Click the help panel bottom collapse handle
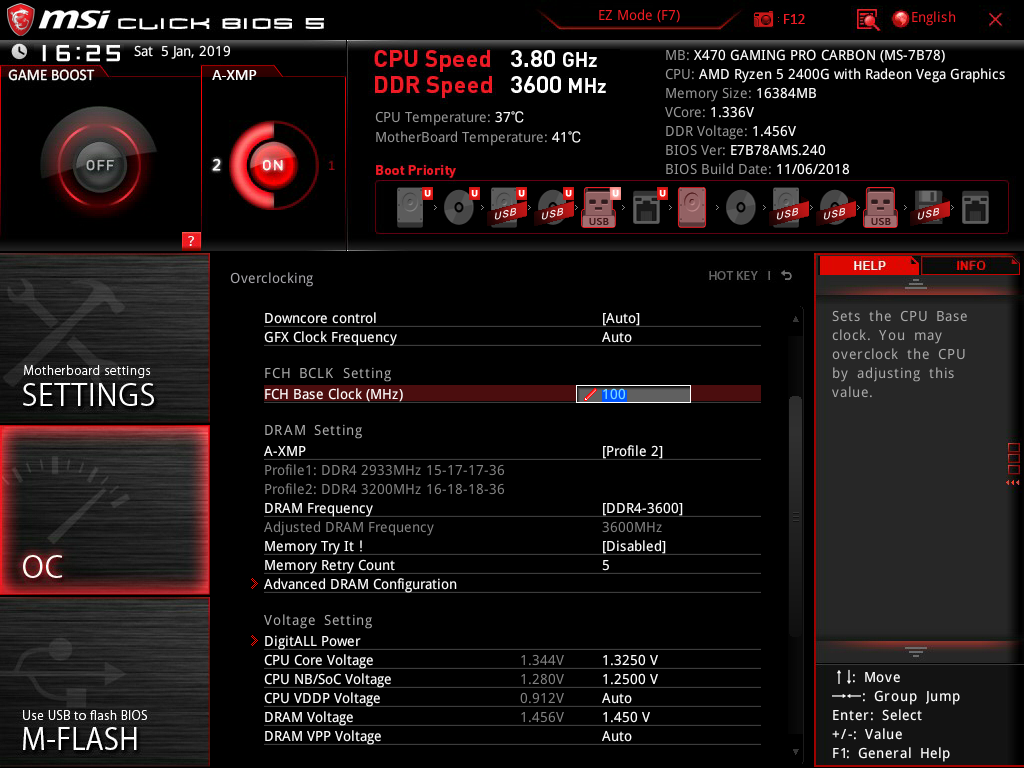Viewport: 1024px width, 768px height. (x=916, y=652)
